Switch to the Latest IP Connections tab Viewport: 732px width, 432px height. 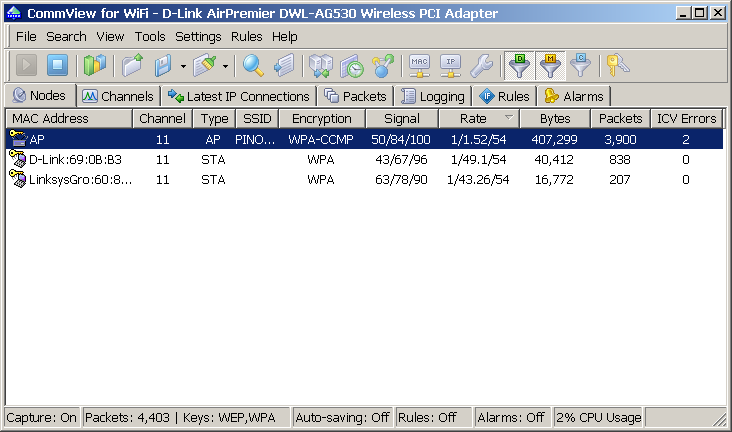point(239,96)
